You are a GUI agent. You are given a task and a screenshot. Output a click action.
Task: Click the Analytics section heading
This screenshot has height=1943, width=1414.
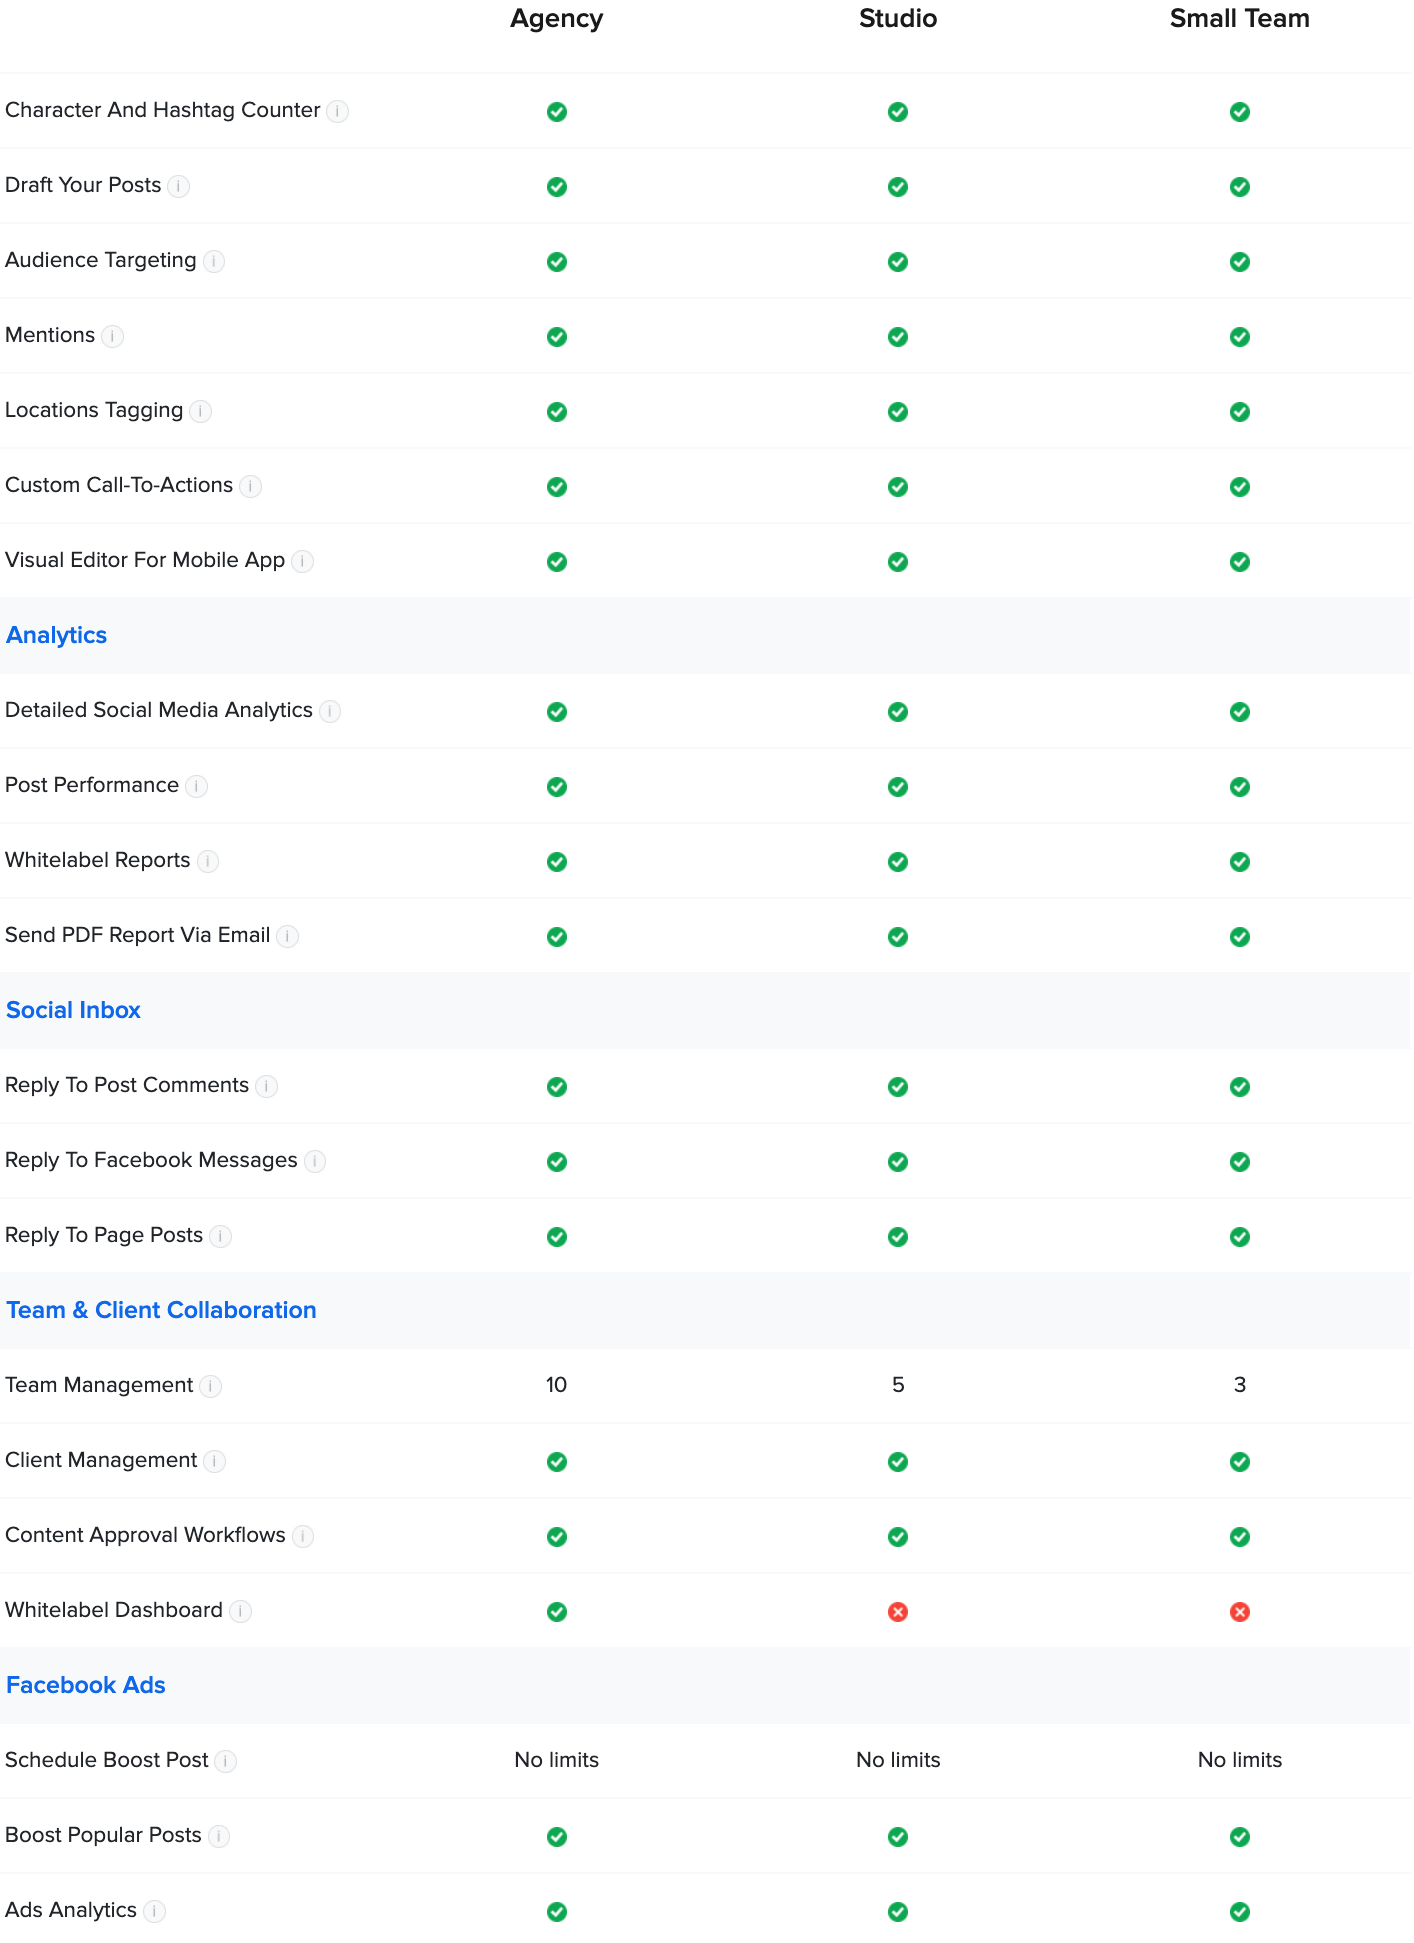(57, 635)
